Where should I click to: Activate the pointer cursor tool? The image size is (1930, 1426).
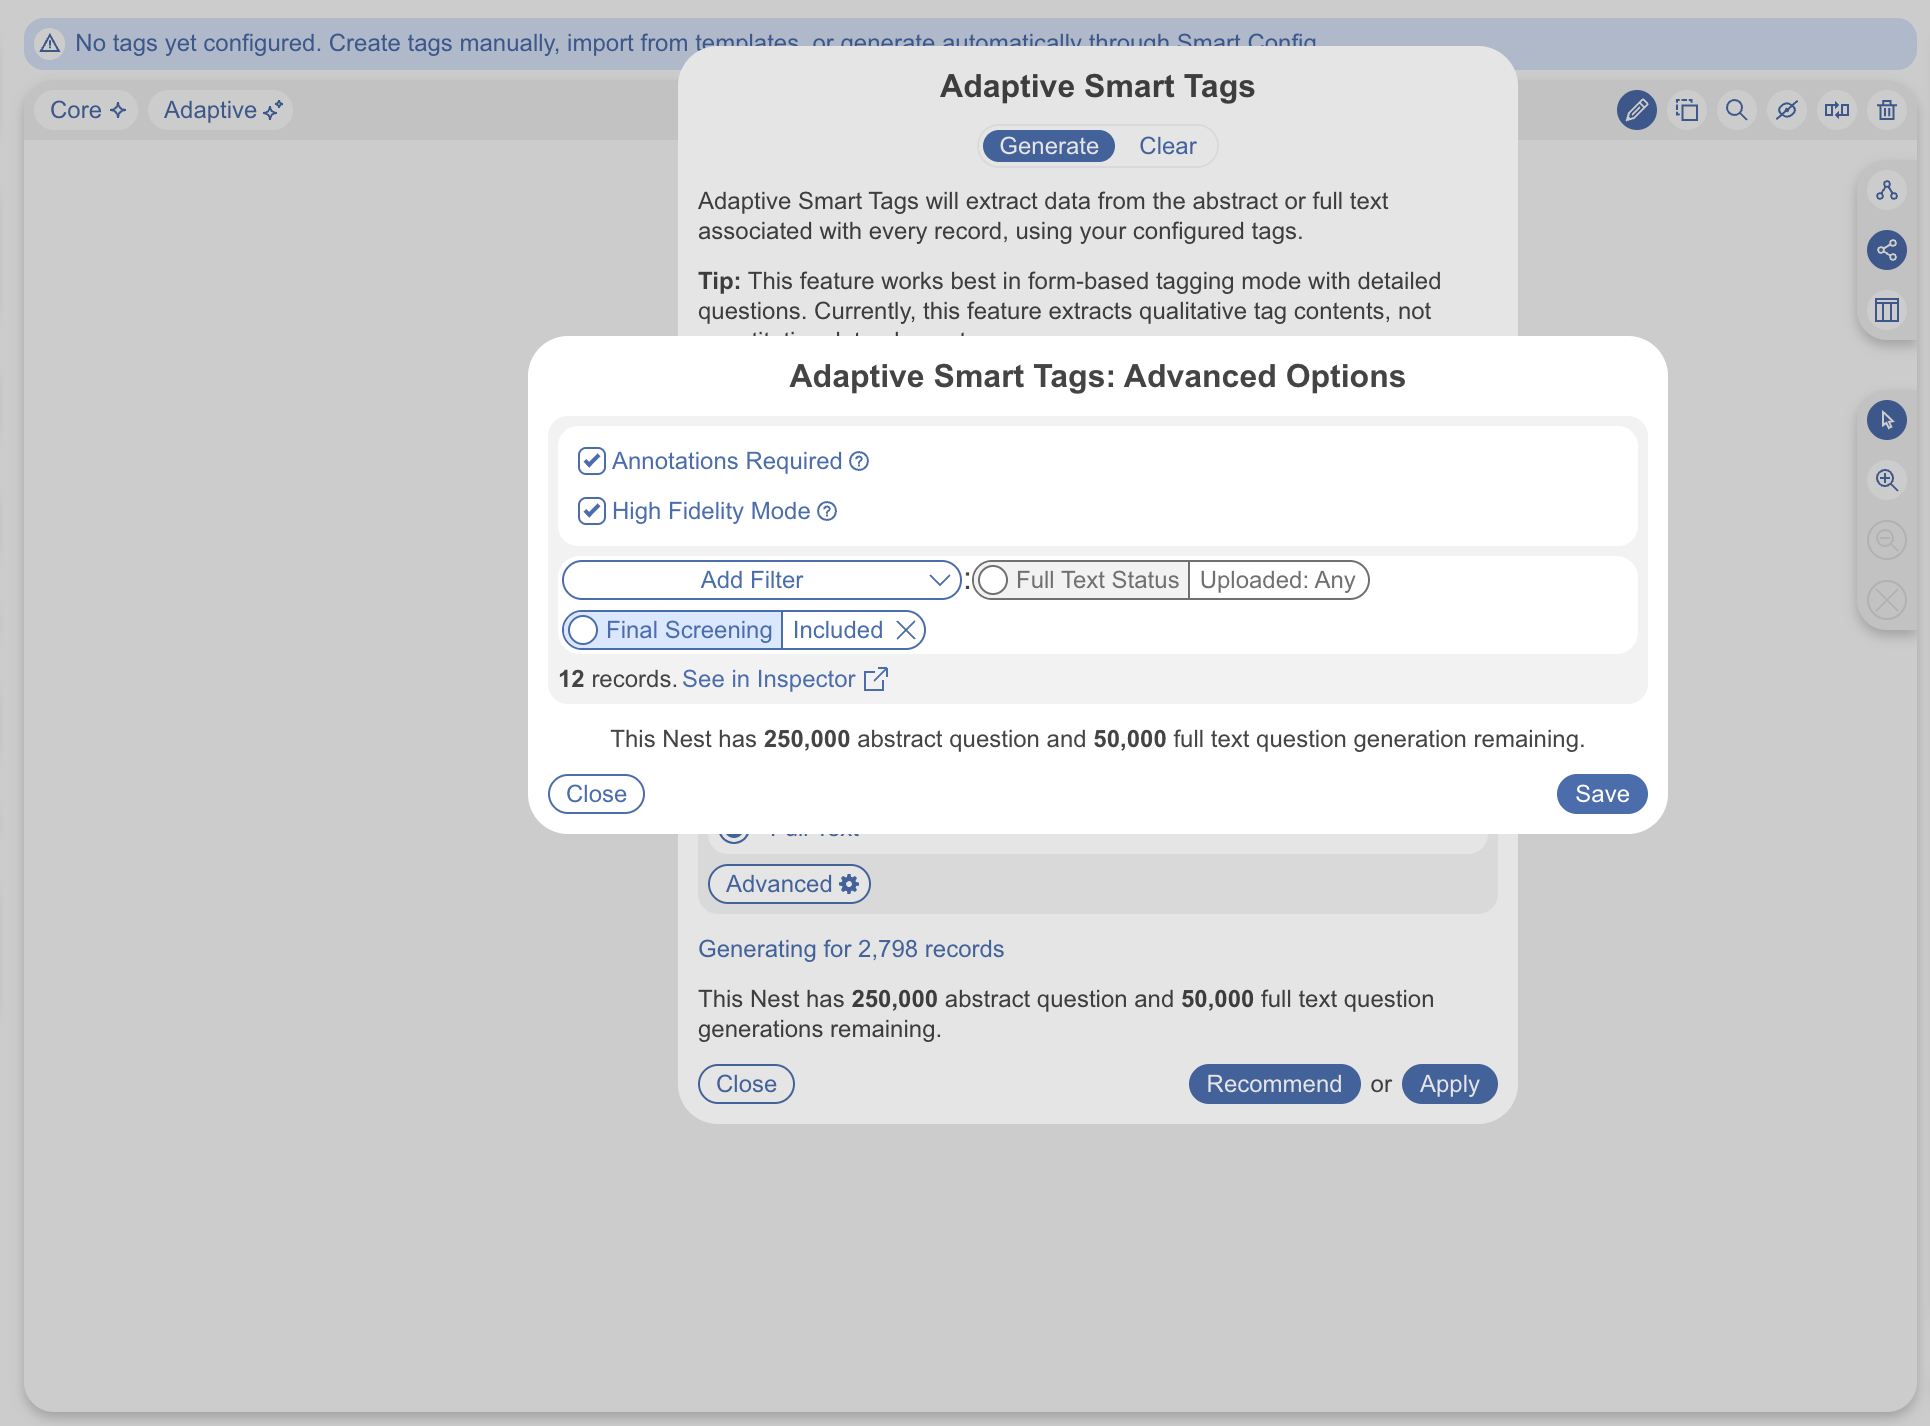pyautogui.click(x=1887, y=420)
